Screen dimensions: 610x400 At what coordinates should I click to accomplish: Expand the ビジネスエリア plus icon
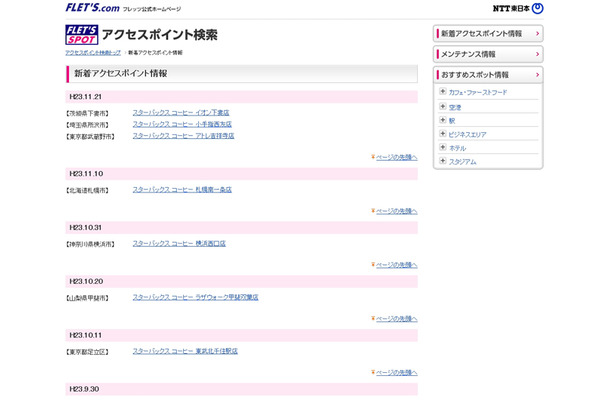pos(442,133)
